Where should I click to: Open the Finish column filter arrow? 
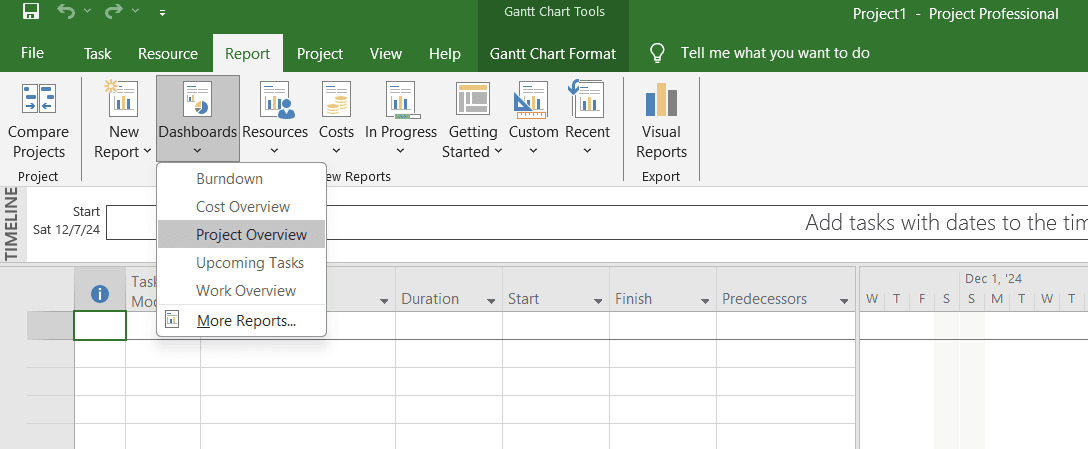(x=705, y=301)
